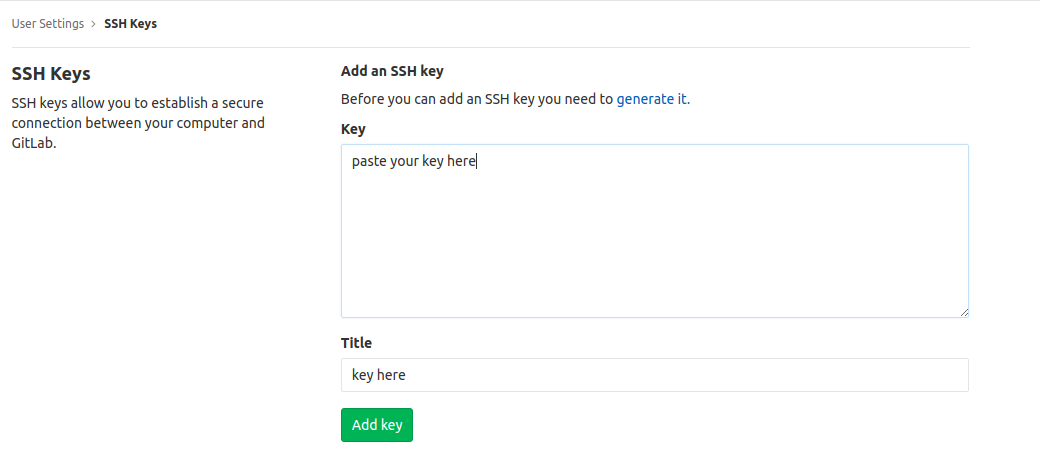The image size is (1040, 465).
Task: Click the paste your key here text
Action: (x=414, y=161)
